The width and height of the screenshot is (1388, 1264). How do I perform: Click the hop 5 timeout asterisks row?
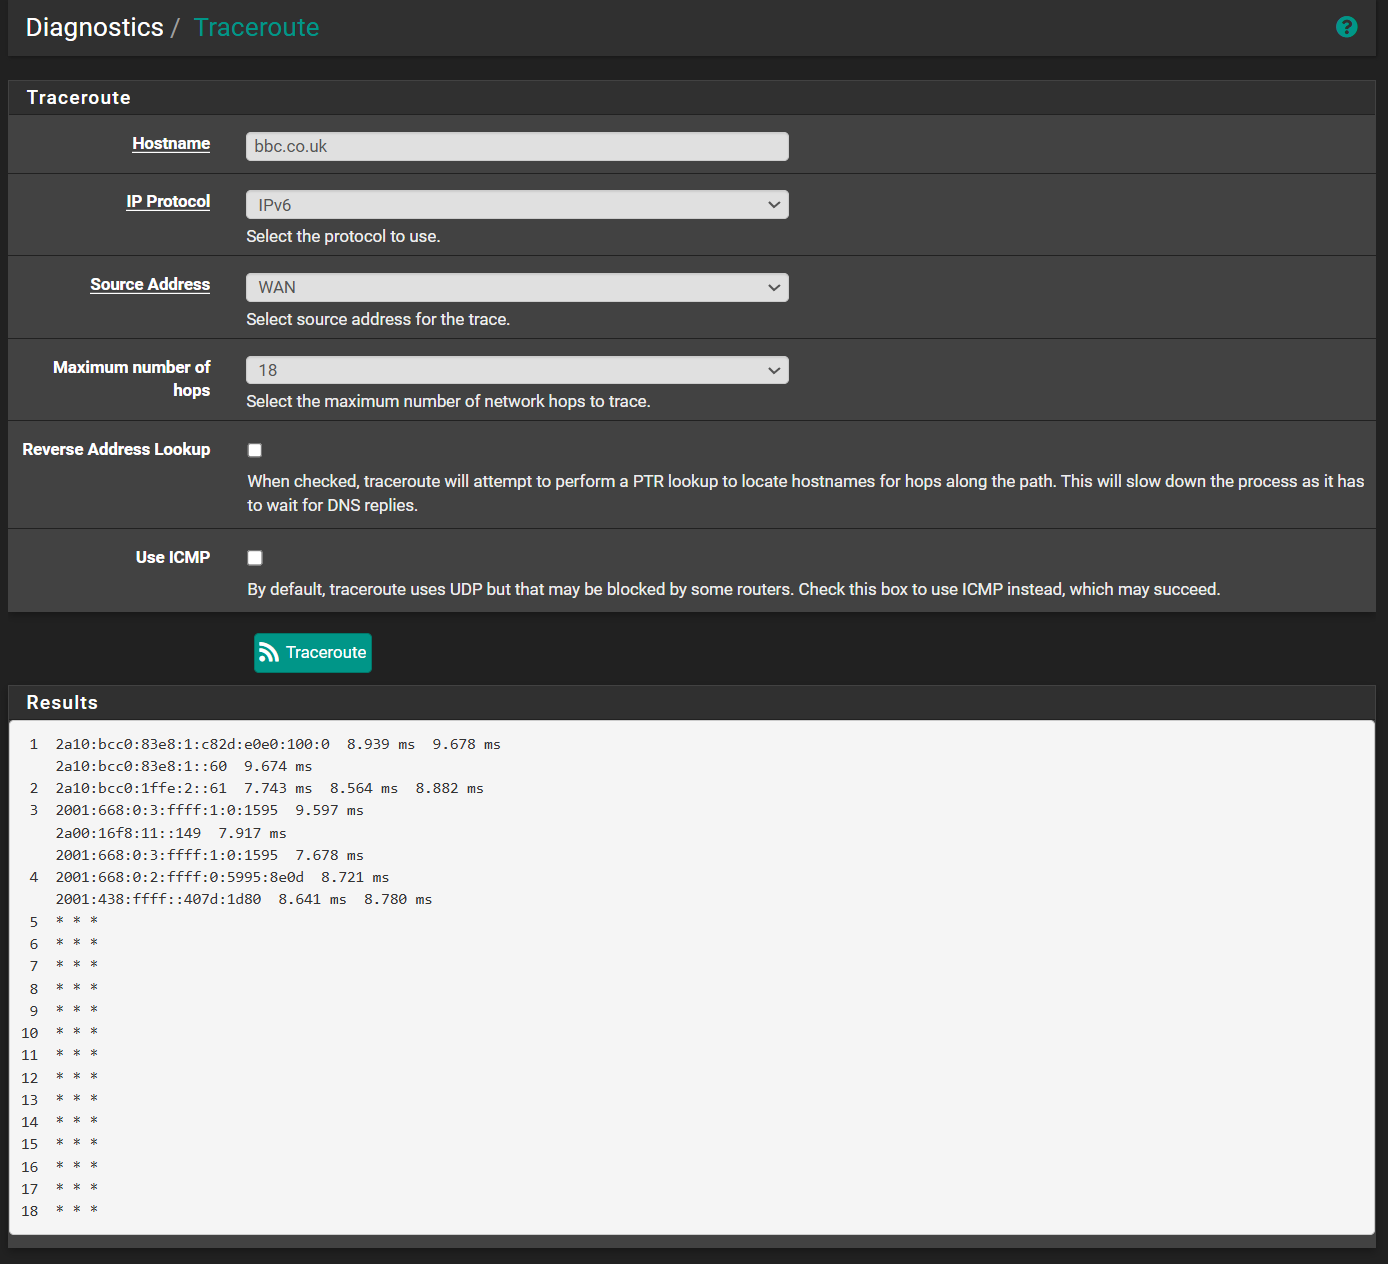point(77,921)
